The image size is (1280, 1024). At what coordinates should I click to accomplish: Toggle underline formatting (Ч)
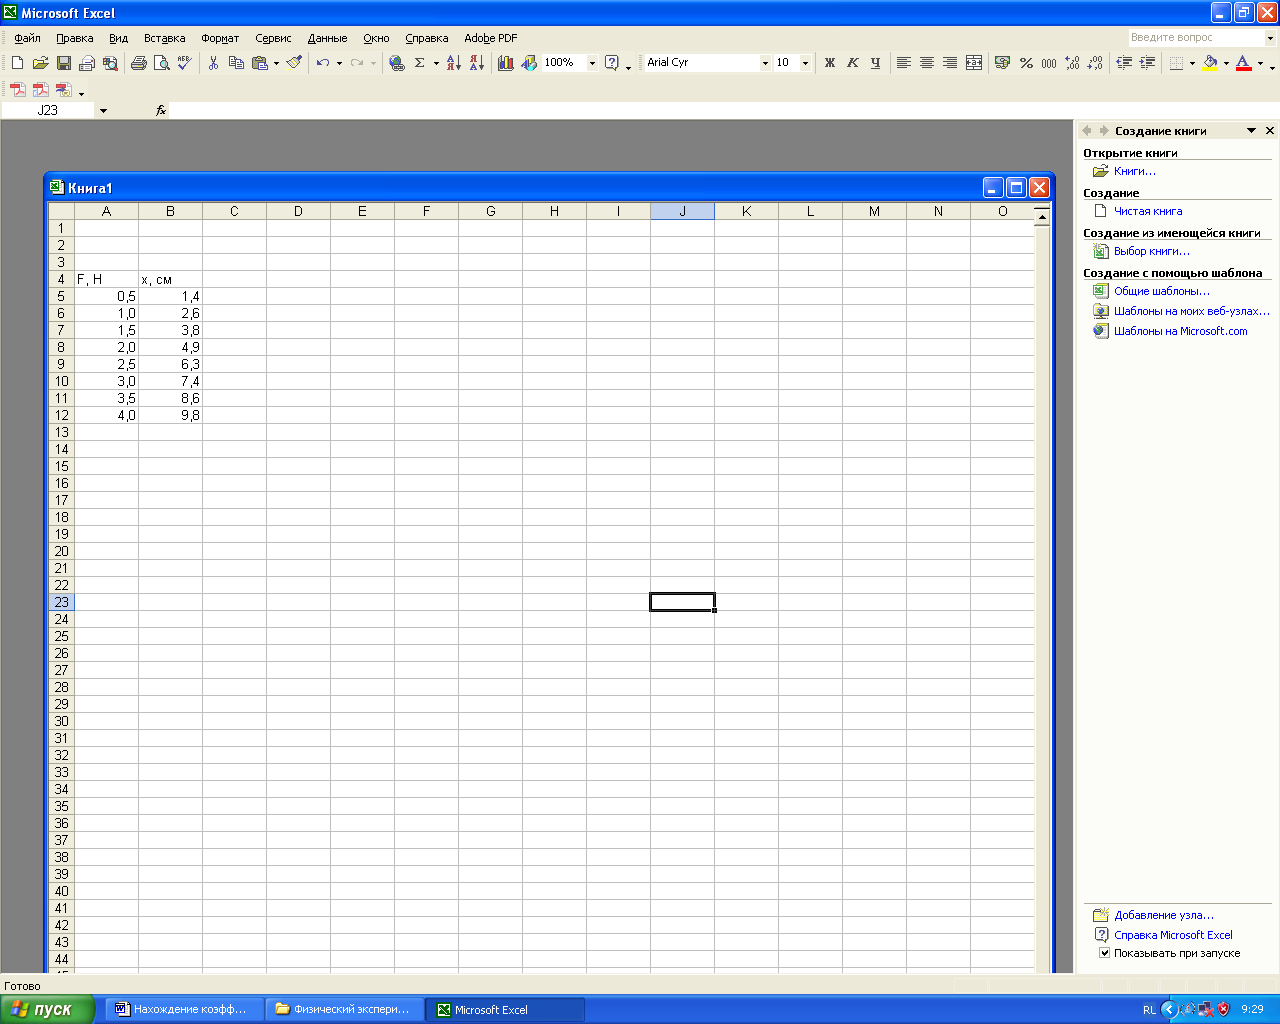pyautogui.click(x=875, y=63)
